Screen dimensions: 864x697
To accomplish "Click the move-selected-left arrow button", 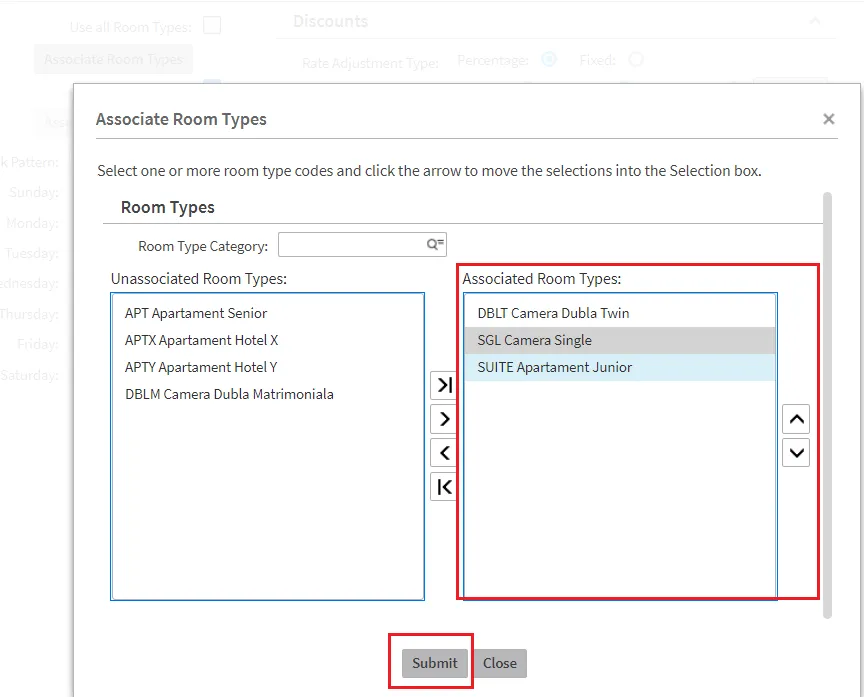I will pos(444,453).
